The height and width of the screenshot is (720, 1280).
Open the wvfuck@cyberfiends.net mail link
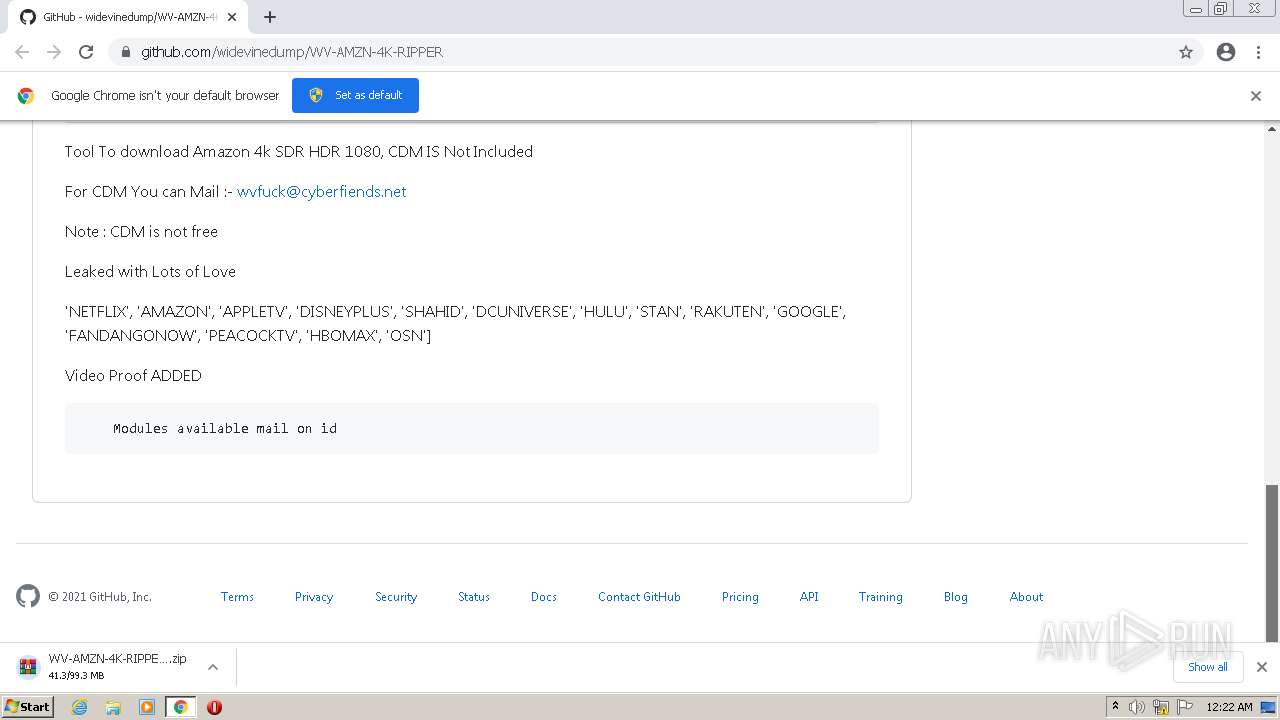[321, 191]
